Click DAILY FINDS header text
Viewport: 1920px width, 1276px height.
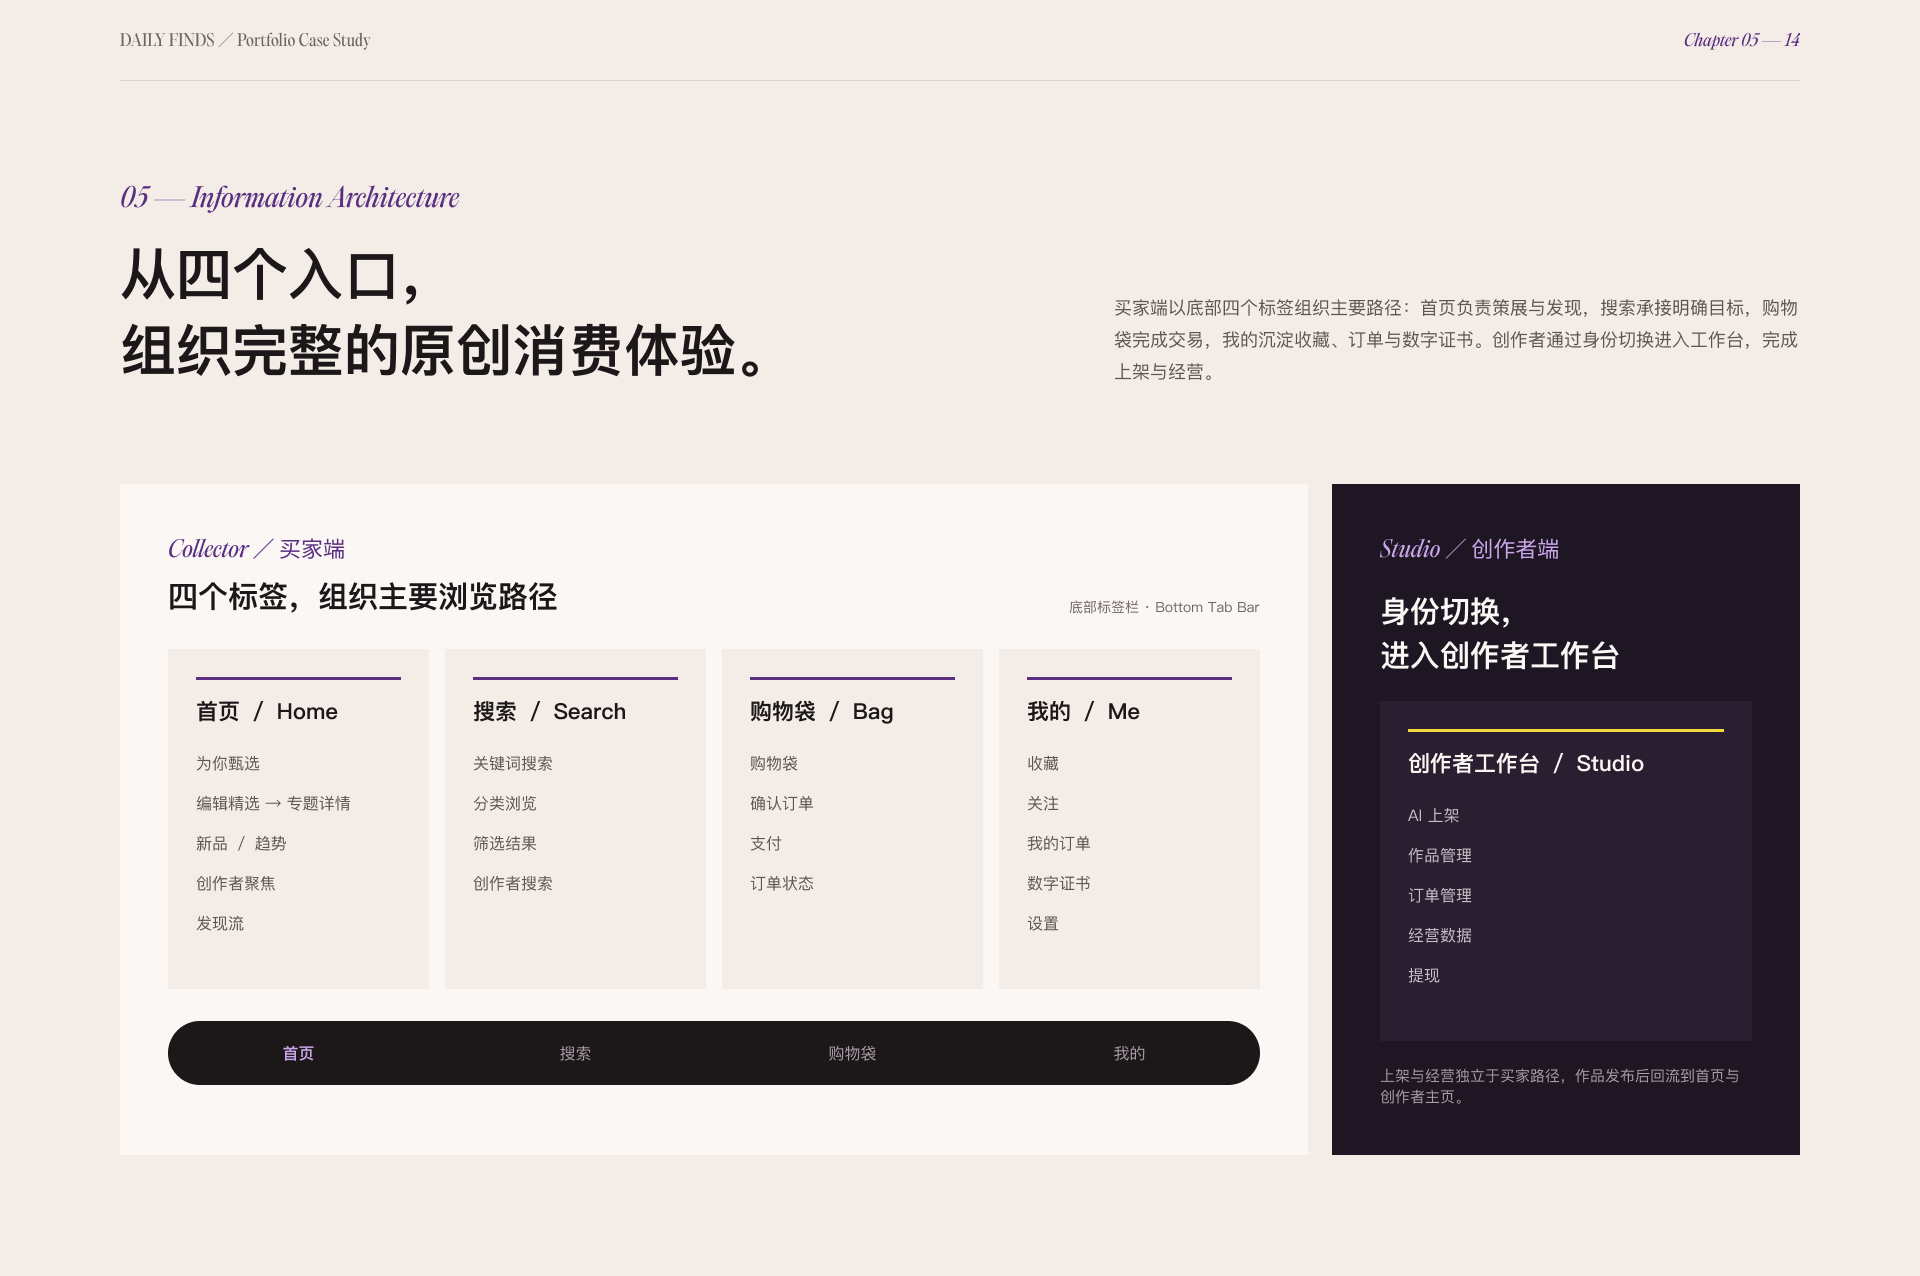click(167, 40)
